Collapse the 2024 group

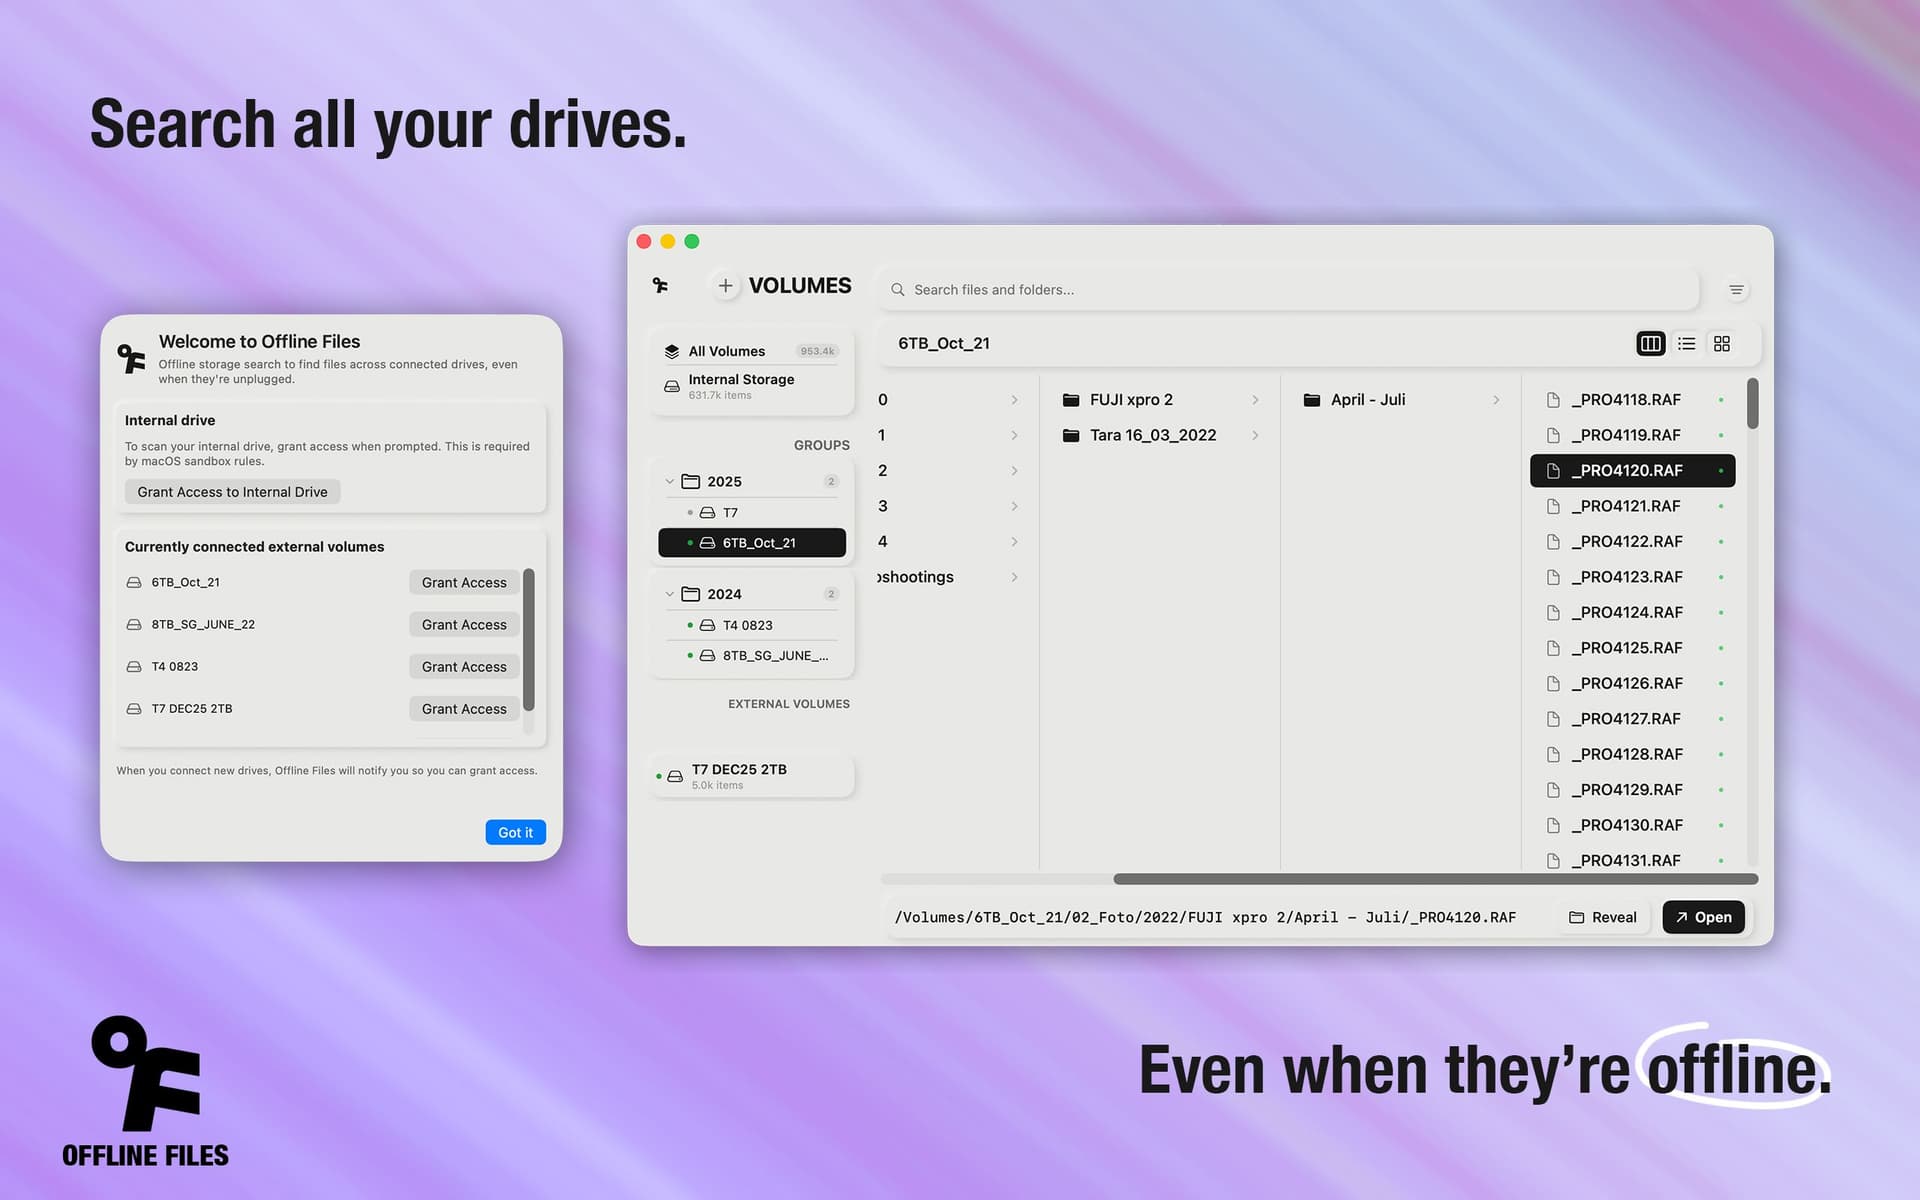pos(670,593)
